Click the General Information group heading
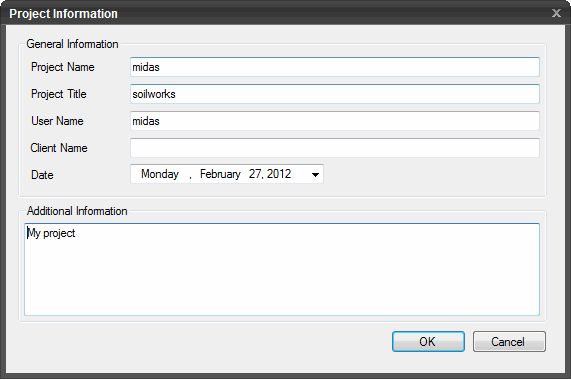This screenshot has width=571, height=380. point(72,44)
